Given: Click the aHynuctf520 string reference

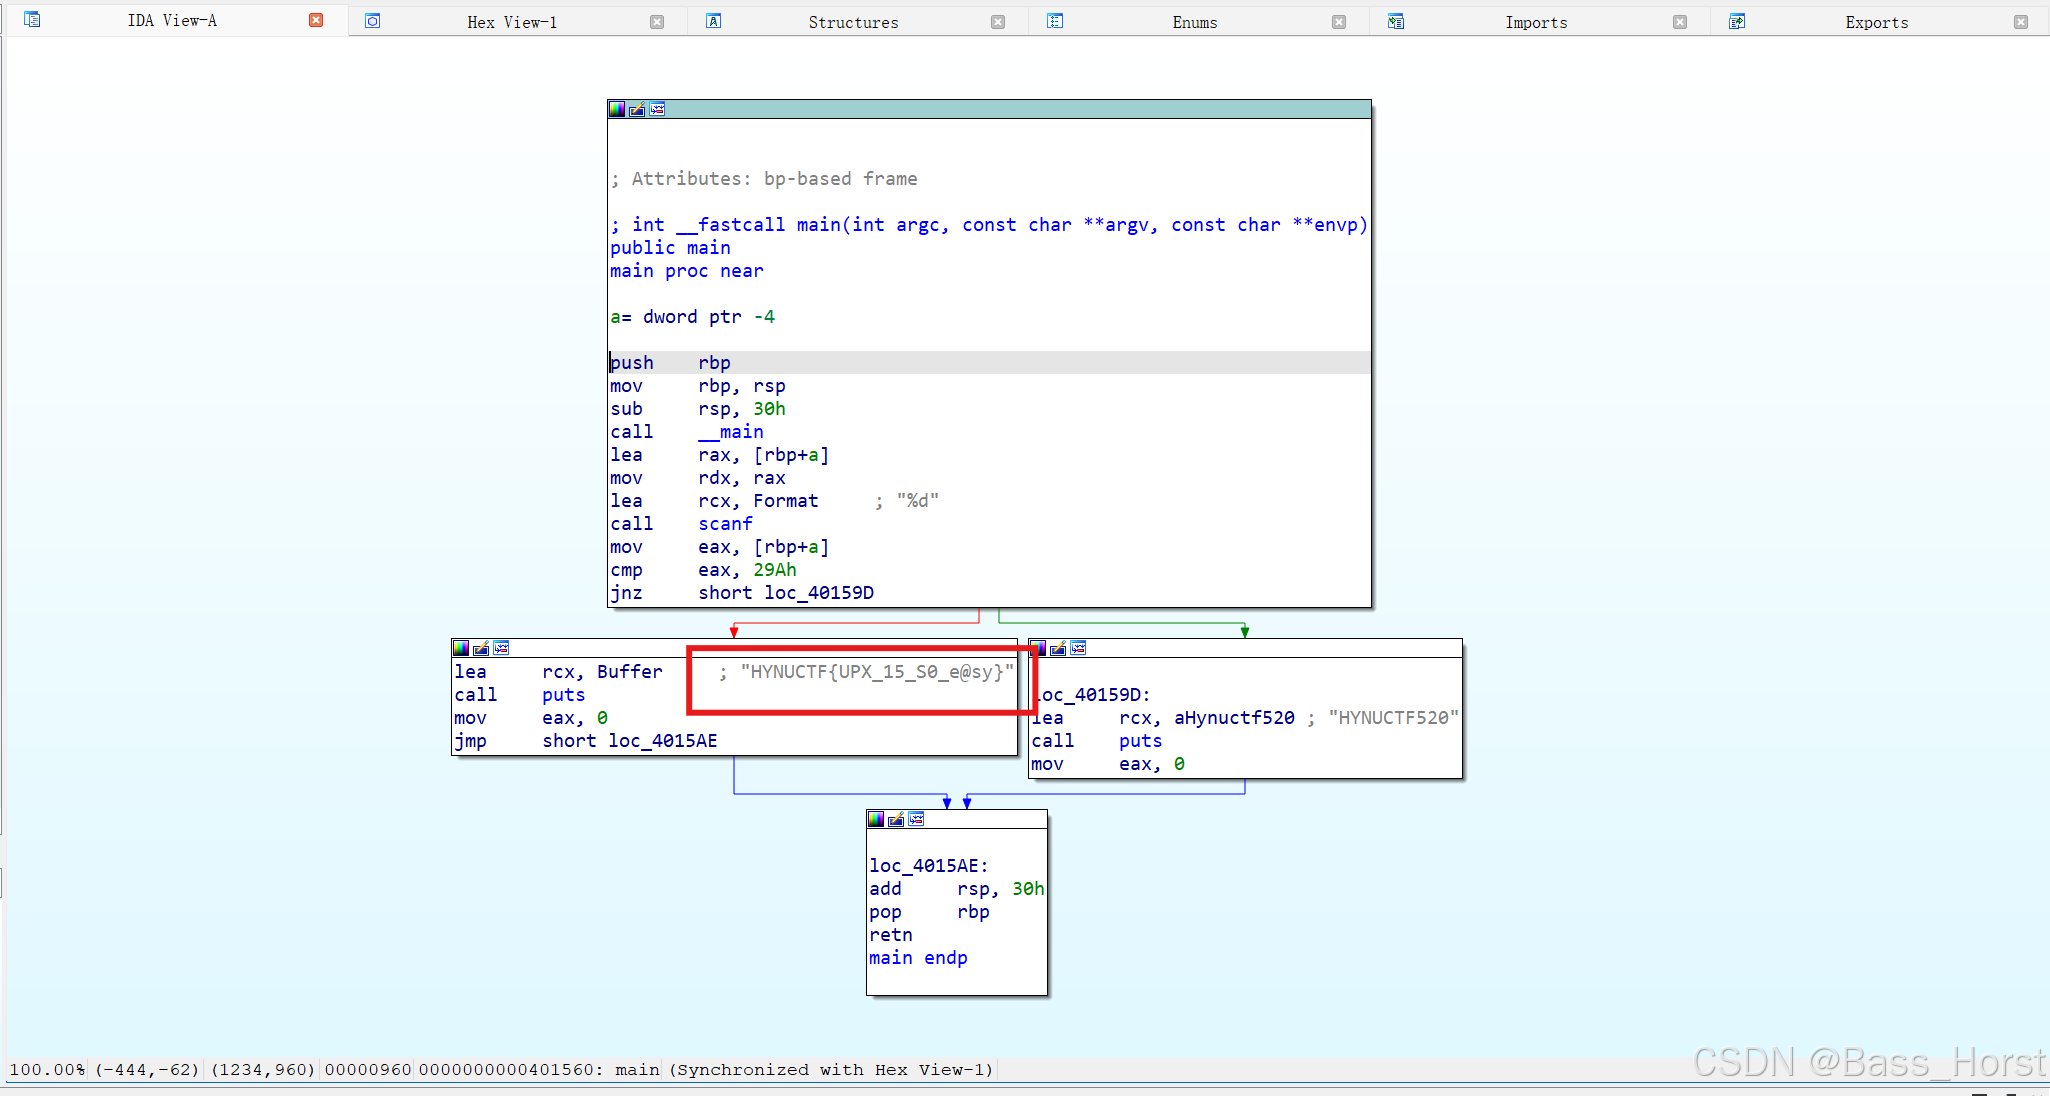Looking at the screenshot, I should (x=1233, y=718).
